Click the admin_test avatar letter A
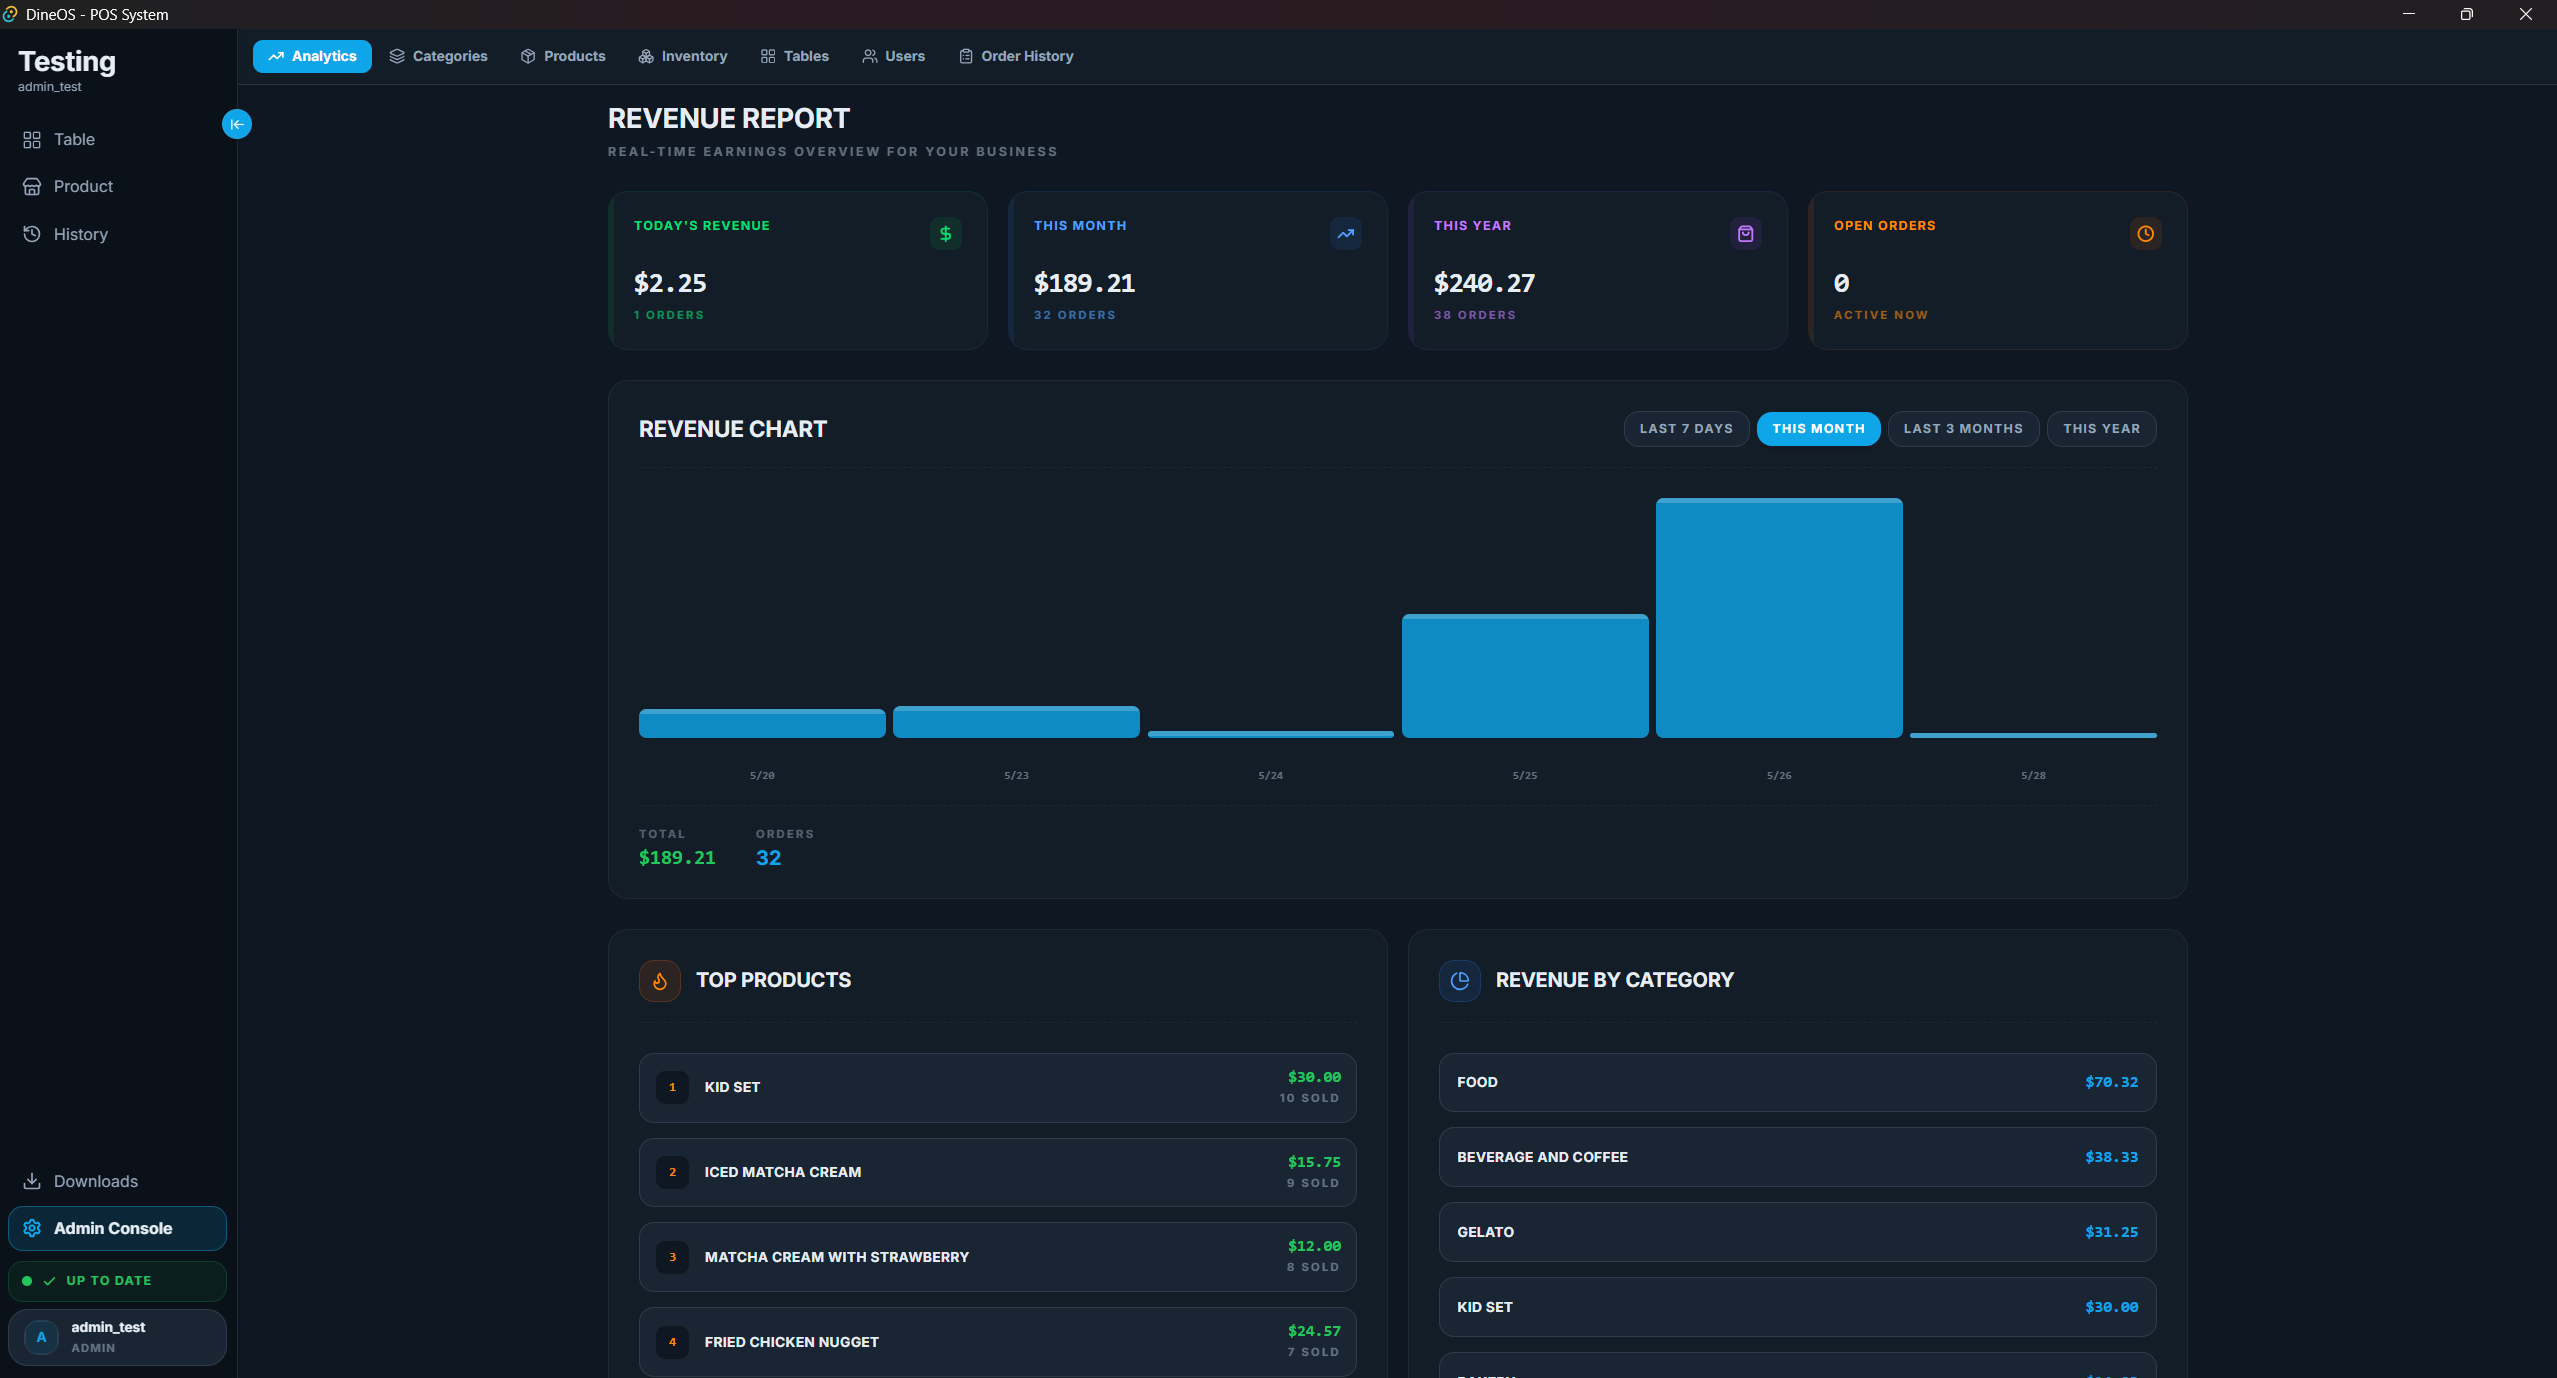 pos(41,1337)
